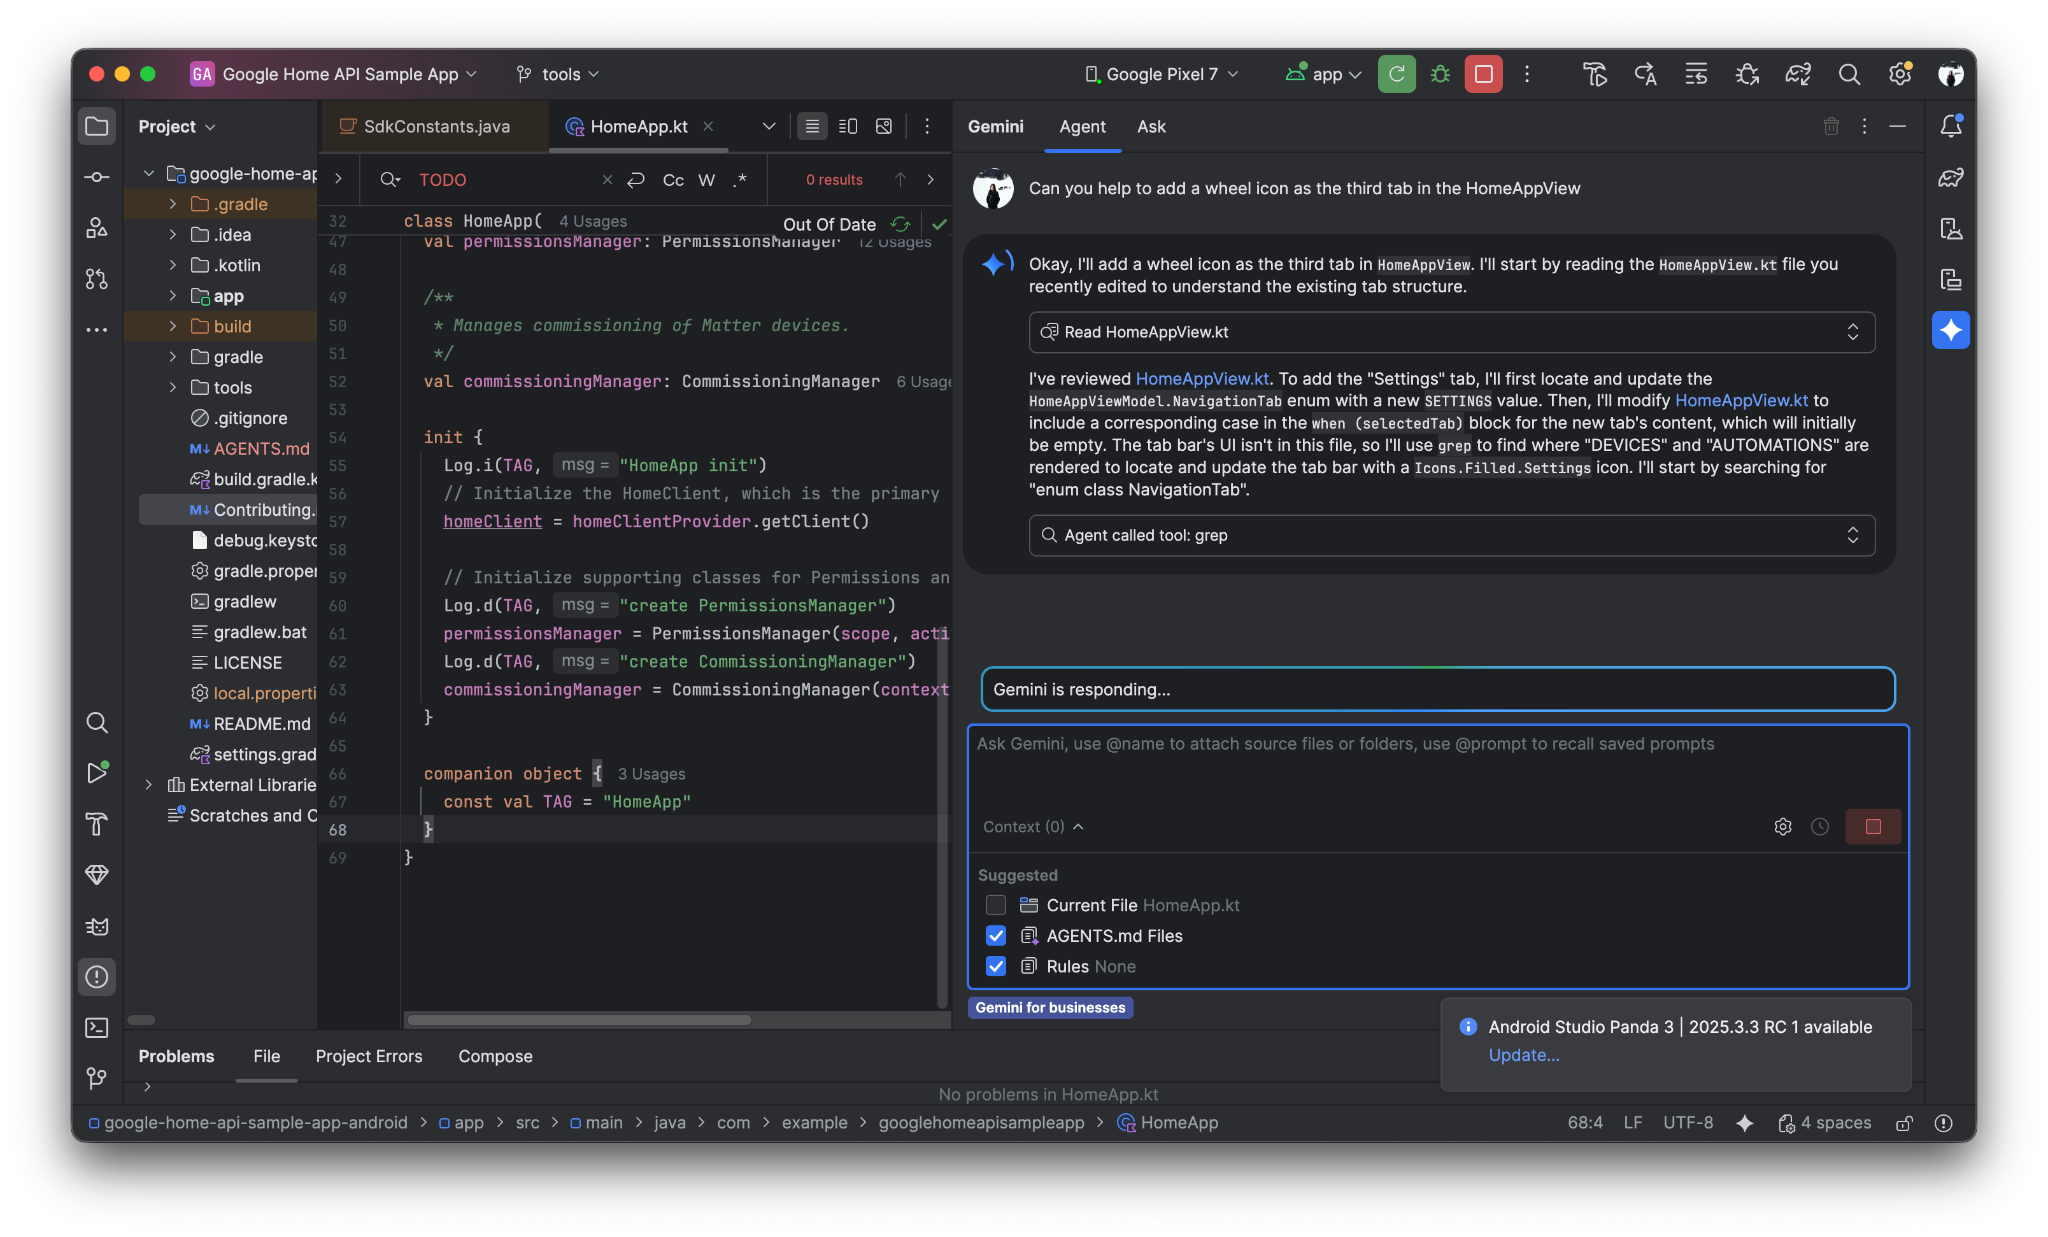Screen dimensions: 2048x1237
Task: Open Gemini agent settings gear near Context
Action: coord(1783,827)
